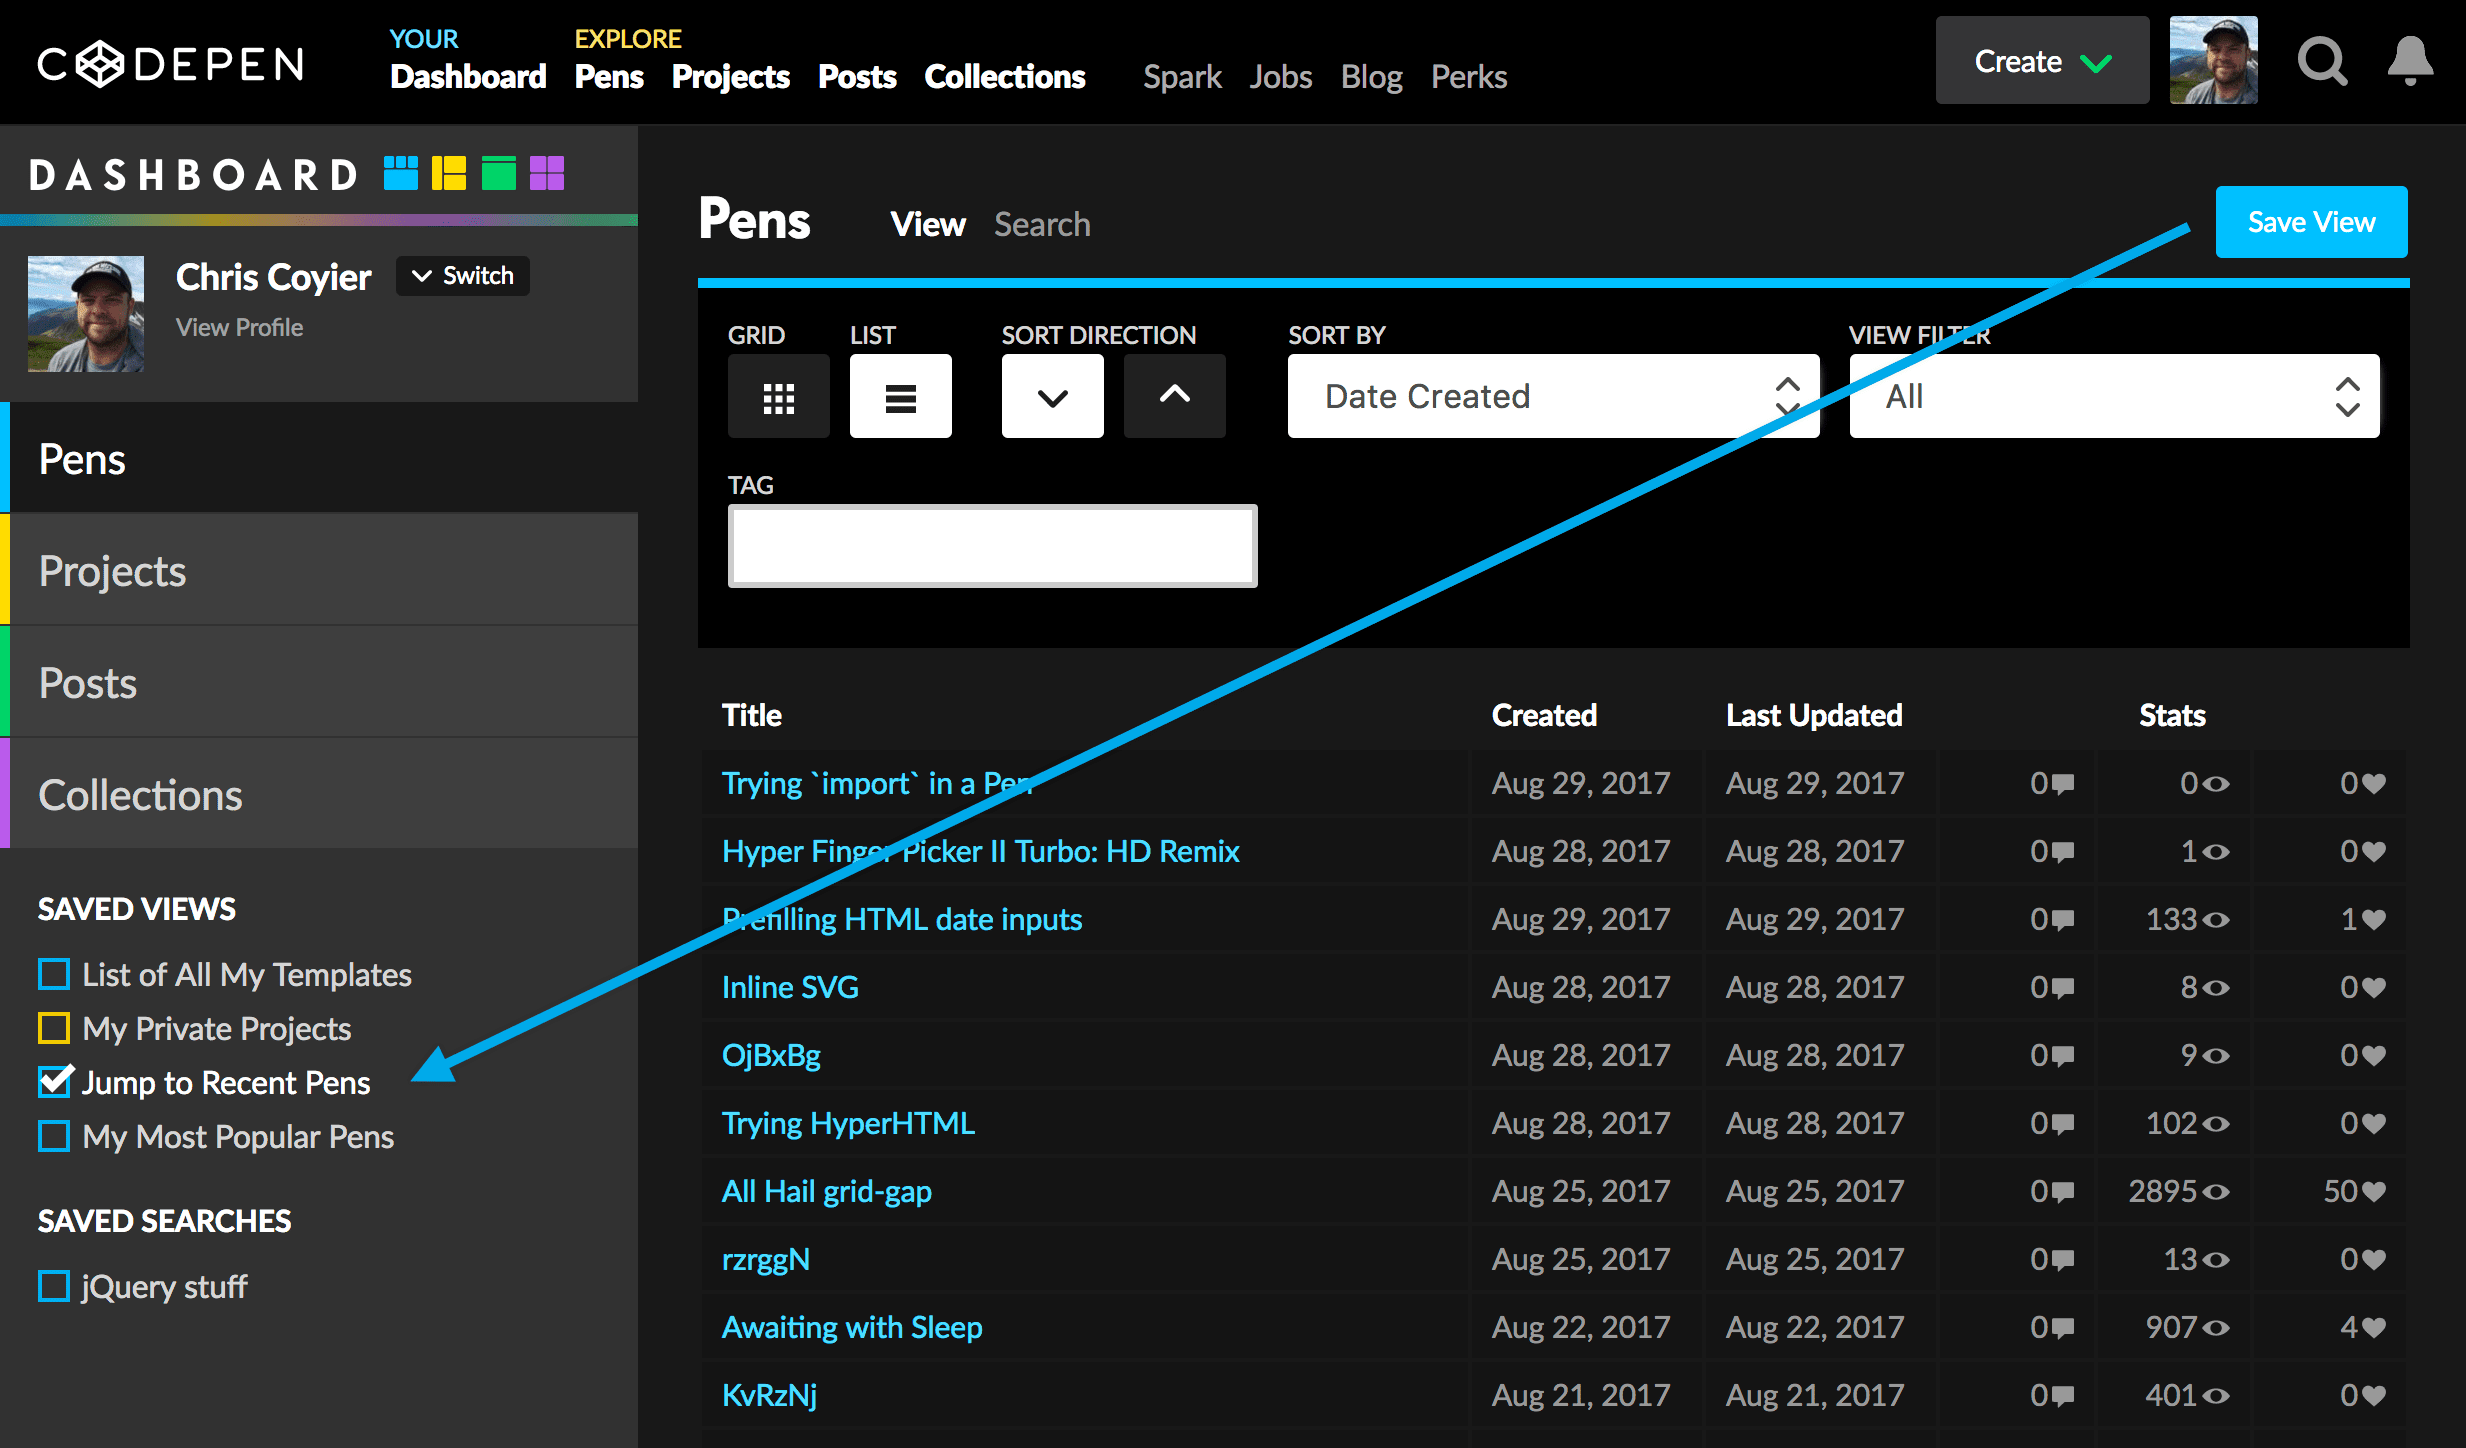Image resolution: width=2466 pixels, height=1448 pixels.
Task: Open Sort By Date Created dropdown
Action: coord(1554,396)
